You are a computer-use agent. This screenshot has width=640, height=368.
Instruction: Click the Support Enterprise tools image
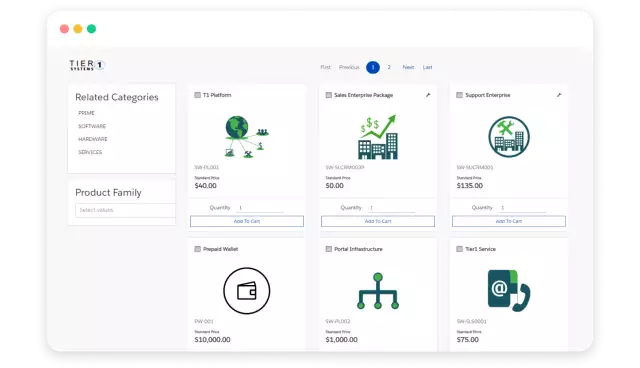pyautogui.click(x=509, y=137)
